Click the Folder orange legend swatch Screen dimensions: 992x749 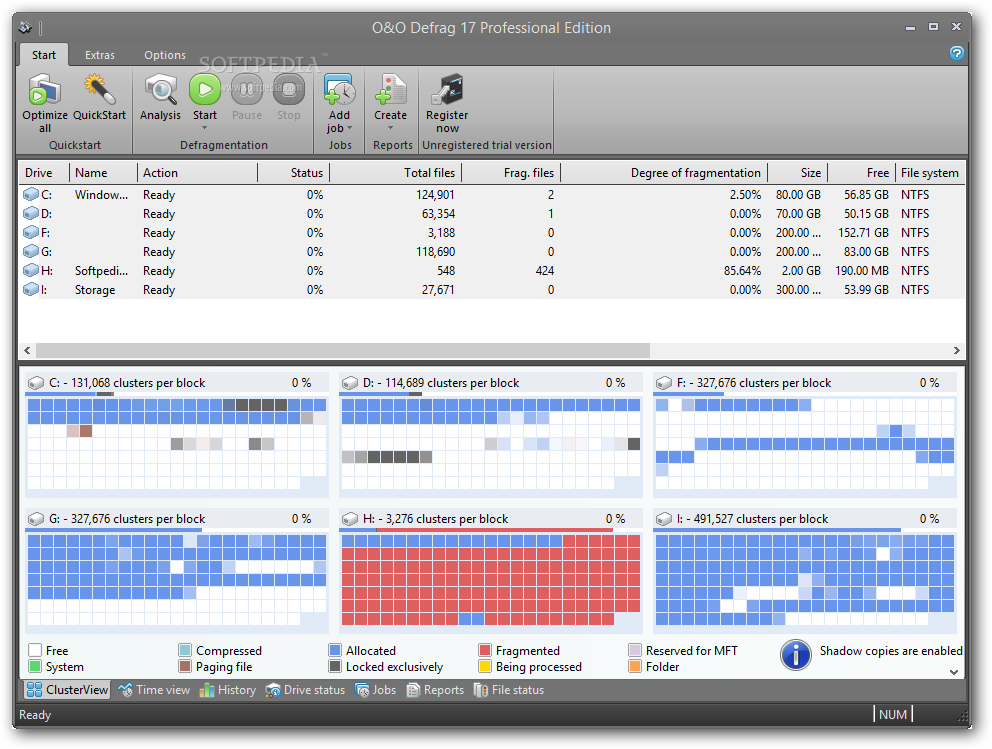click(635, 666)
